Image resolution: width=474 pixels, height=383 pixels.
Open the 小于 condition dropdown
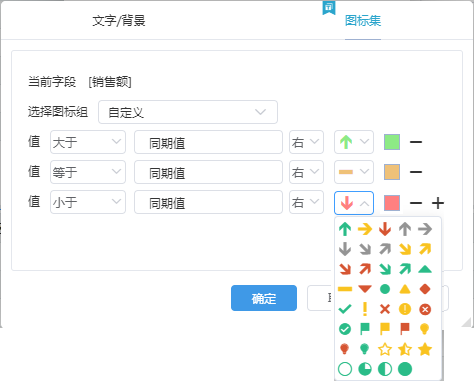88,202
